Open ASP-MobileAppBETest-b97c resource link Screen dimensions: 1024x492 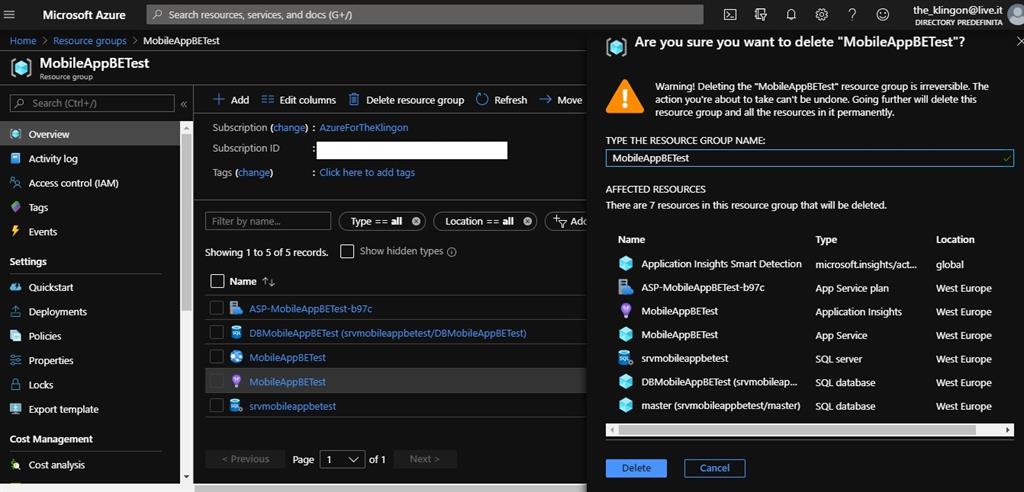click(311, 308)
